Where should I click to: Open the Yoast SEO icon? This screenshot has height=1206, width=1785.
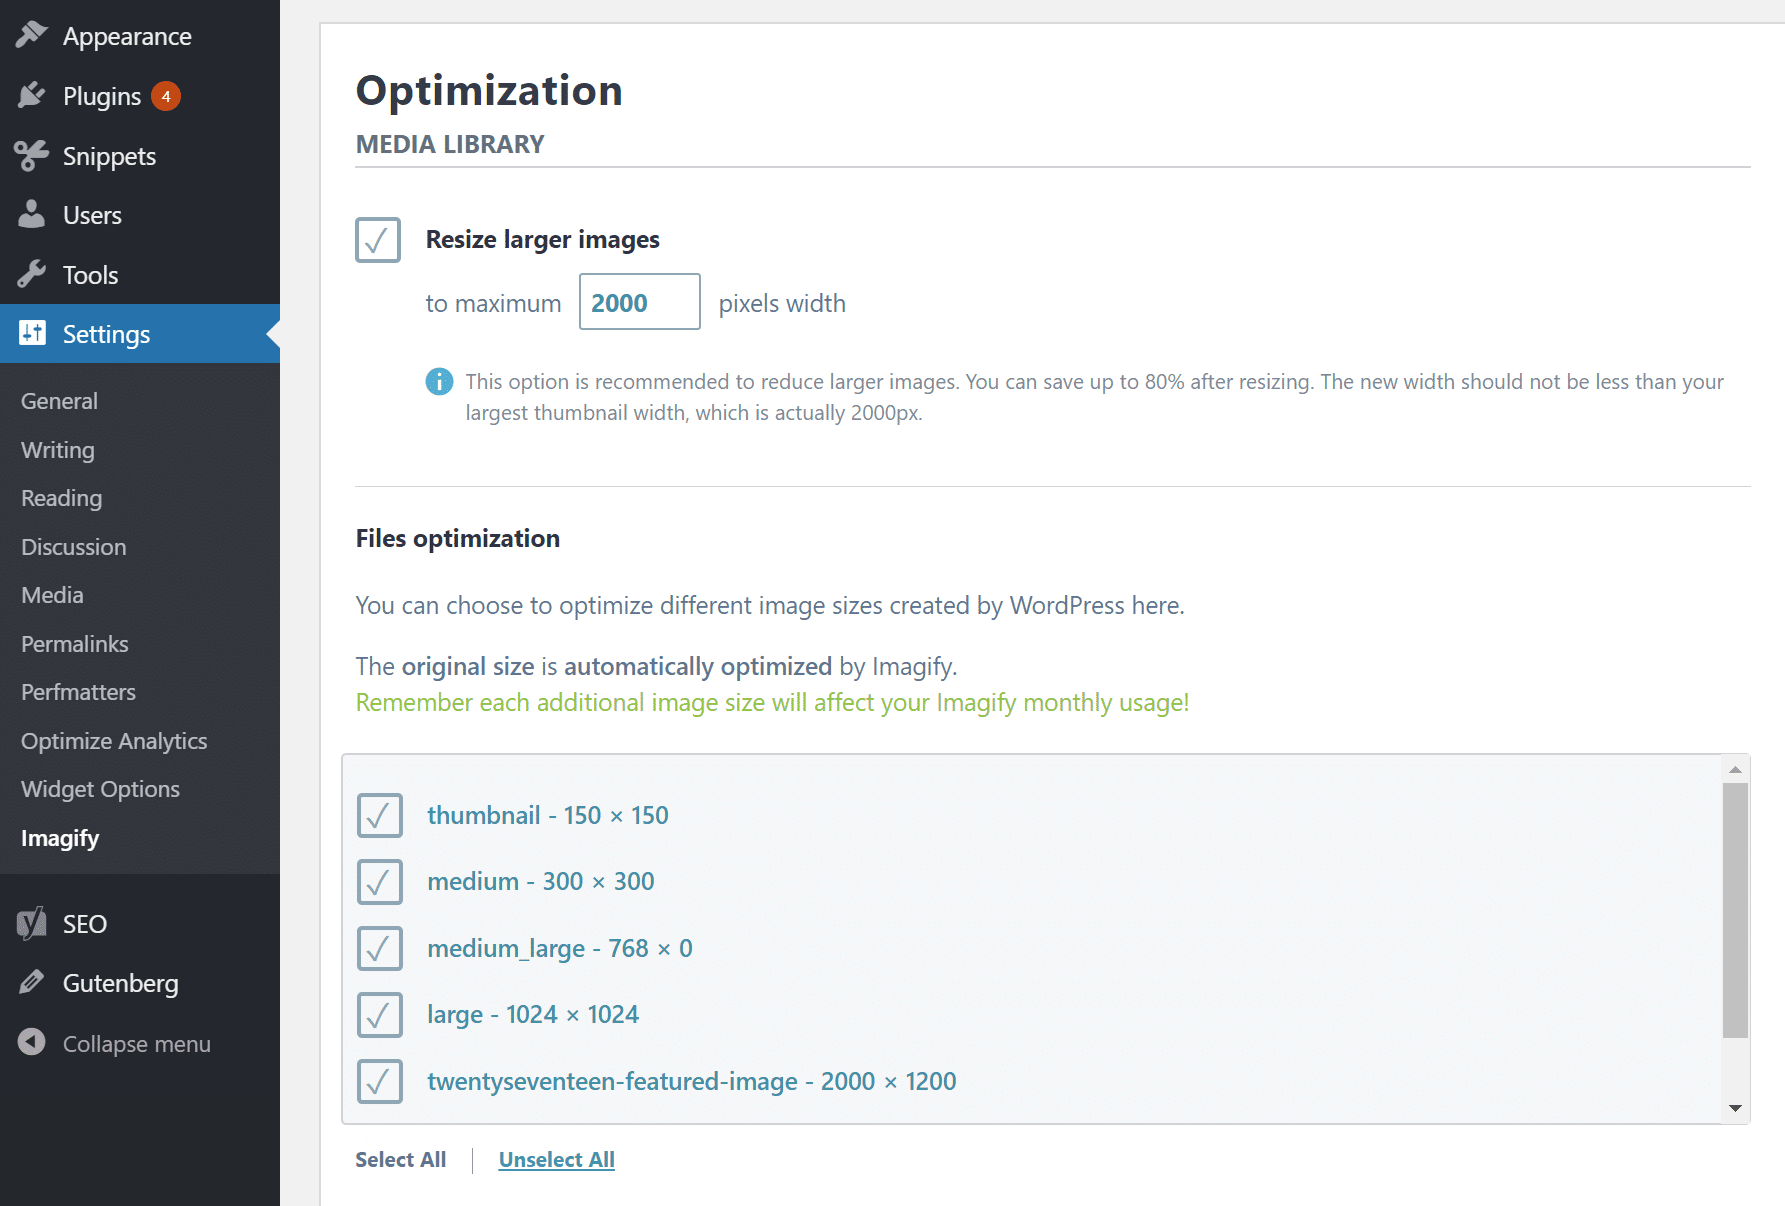(31, 923)
